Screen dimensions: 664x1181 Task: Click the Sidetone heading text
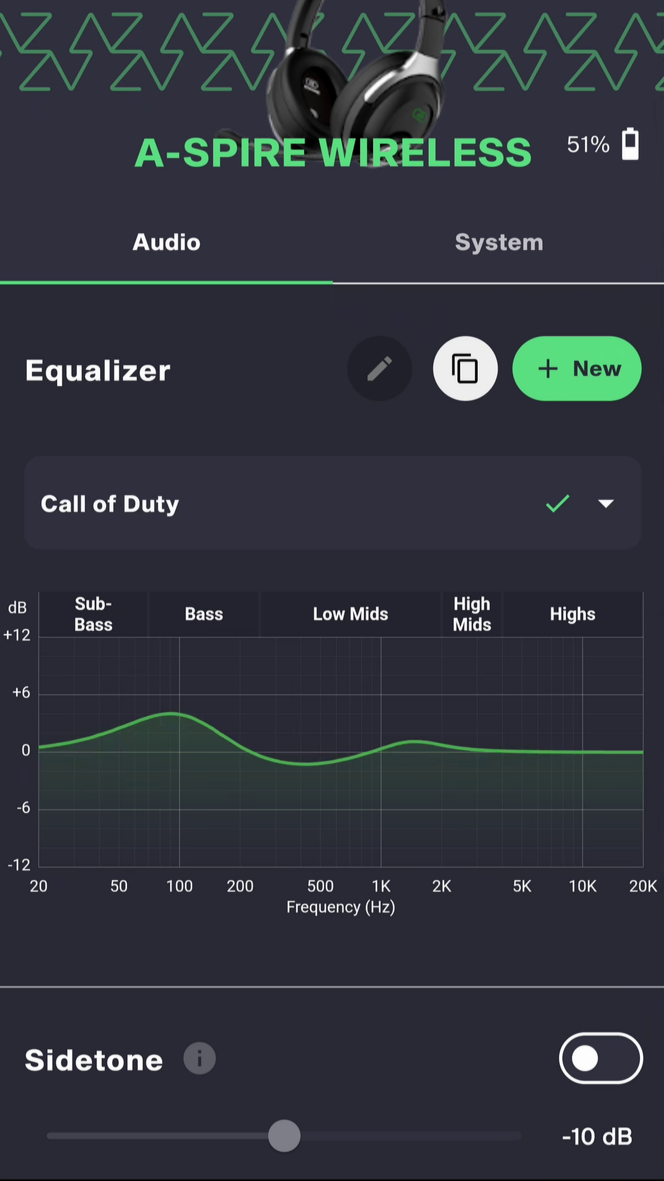coord(94,1060)
